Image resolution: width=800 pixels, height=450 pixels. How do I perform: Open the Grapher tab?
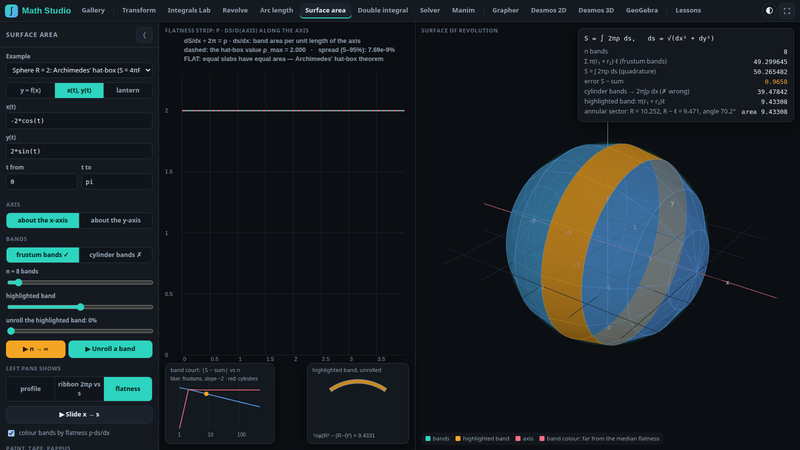(x=505, y=10)
